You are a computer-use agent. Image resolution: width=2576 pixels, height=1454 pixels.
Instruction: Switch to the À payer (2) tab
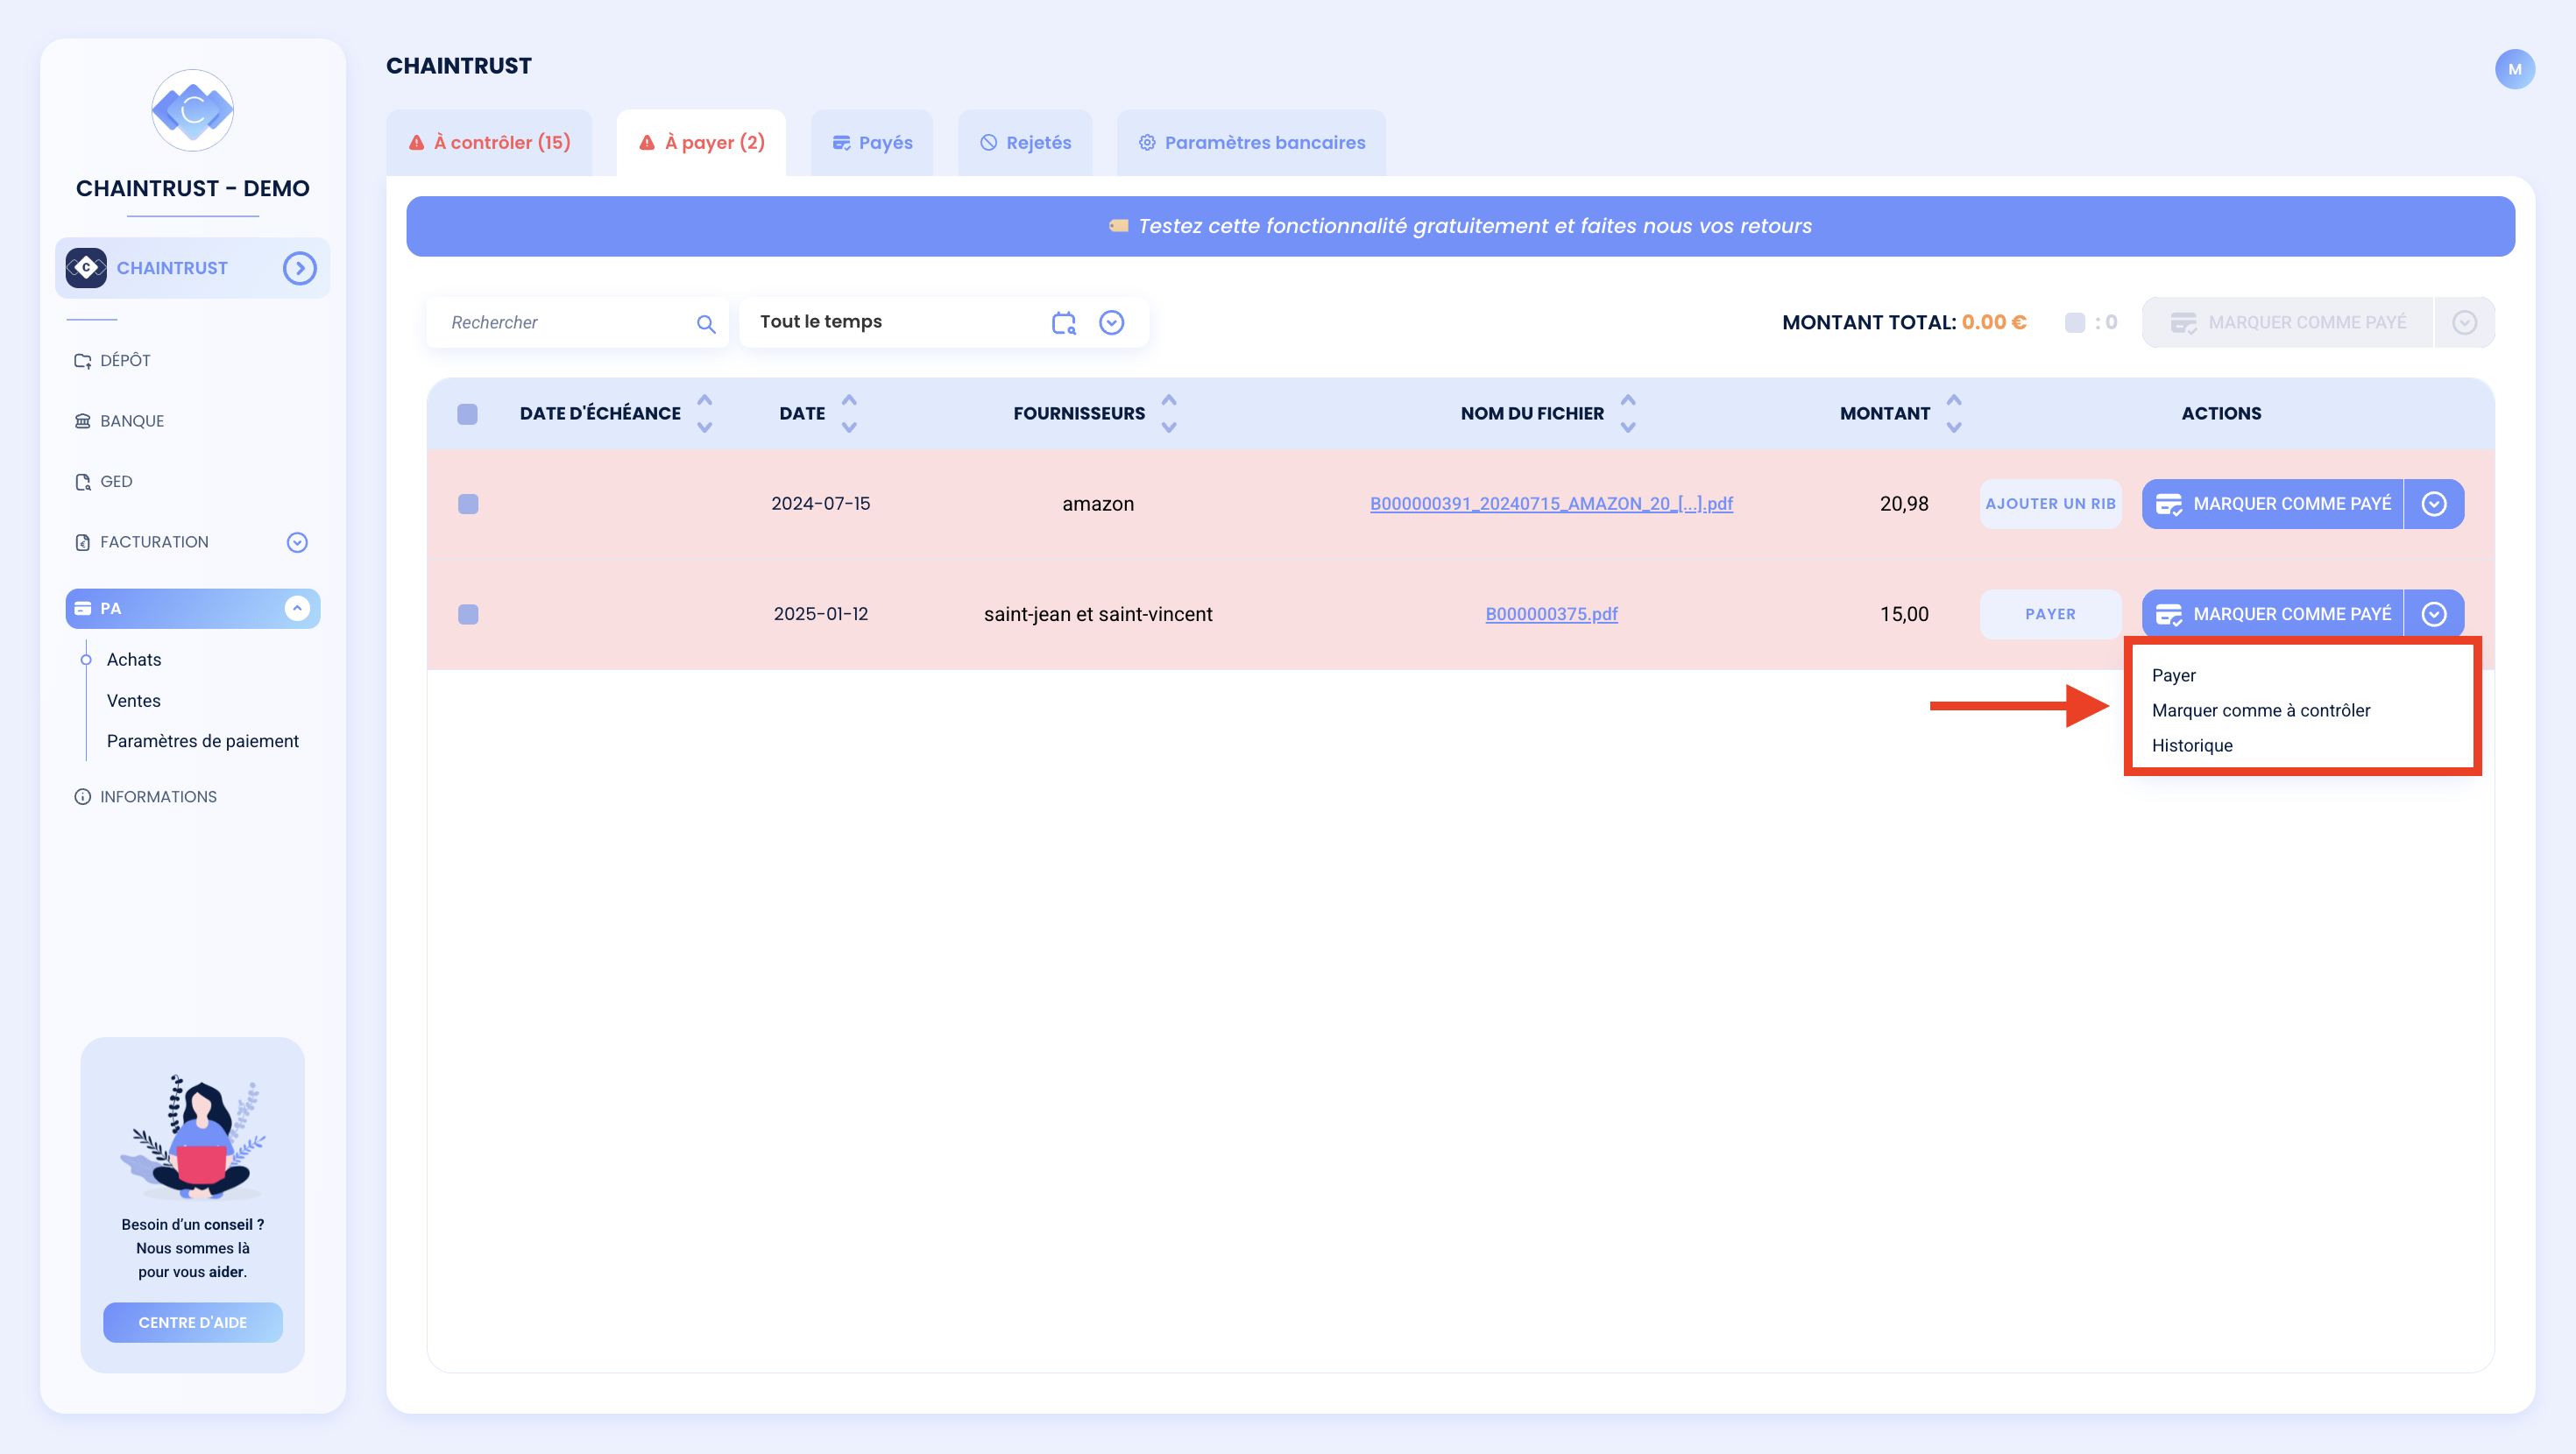pyautogui.click(x=701, y=143)
